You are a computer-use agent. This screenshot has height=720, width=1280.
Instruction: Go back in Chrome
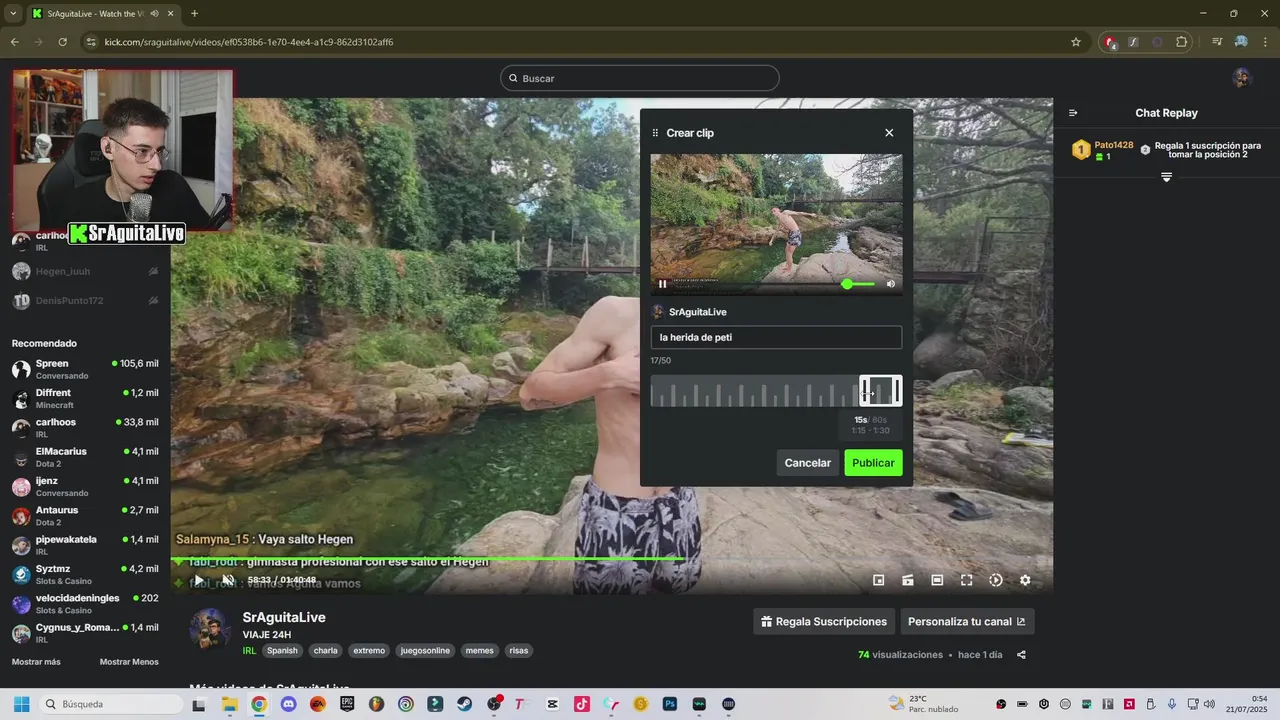(x=14, y=42)
